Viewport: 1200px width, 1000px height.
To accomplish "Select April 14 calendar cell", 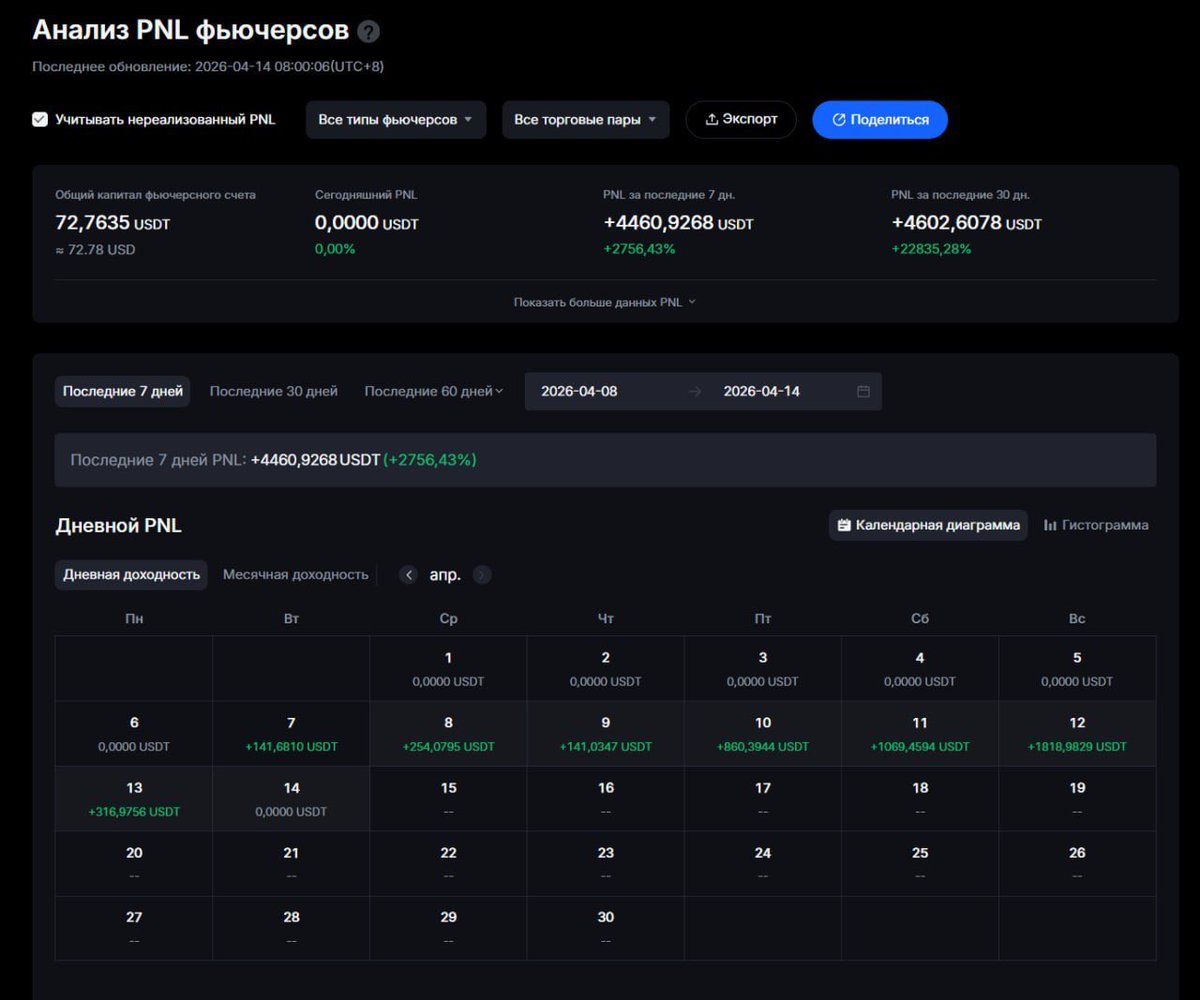I will click(x=291, y=799).
